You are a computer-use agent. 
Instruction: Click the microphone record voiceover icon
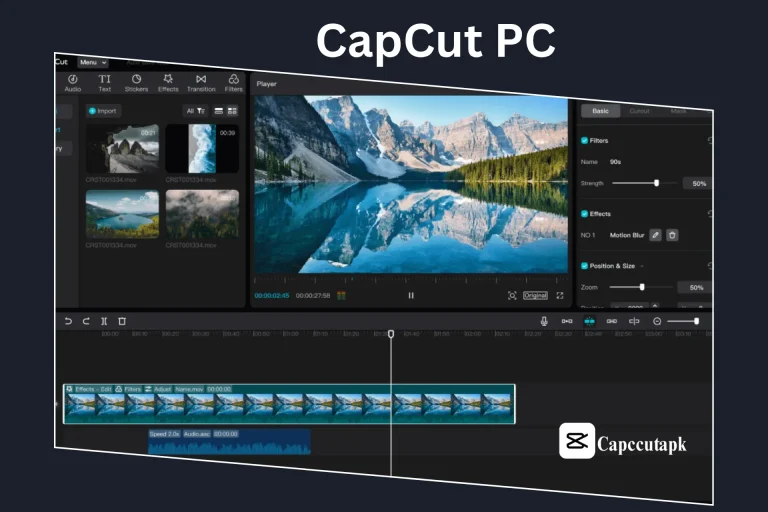(544, 321)
